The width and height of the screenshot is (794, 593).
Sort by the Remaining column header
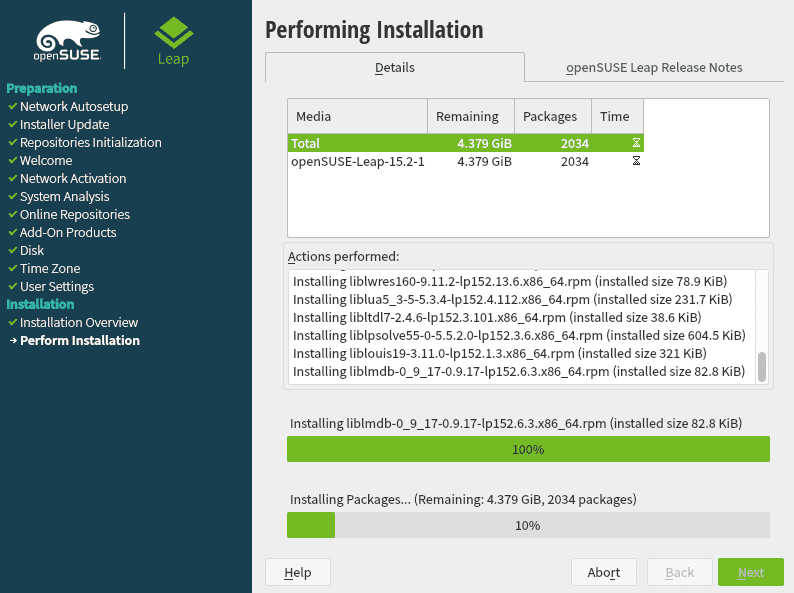[471, 116]
